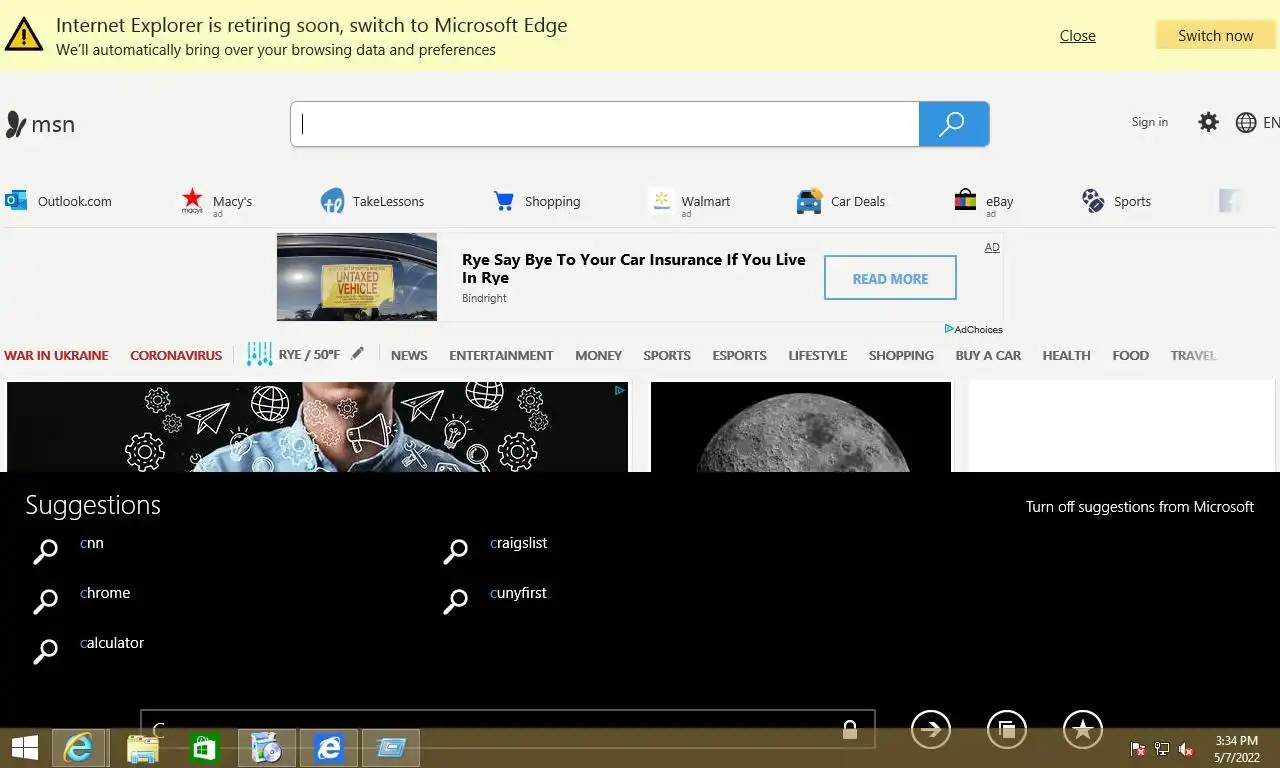Click the lock icon in address bar
Screen dimensions: 1280x768
850,729
